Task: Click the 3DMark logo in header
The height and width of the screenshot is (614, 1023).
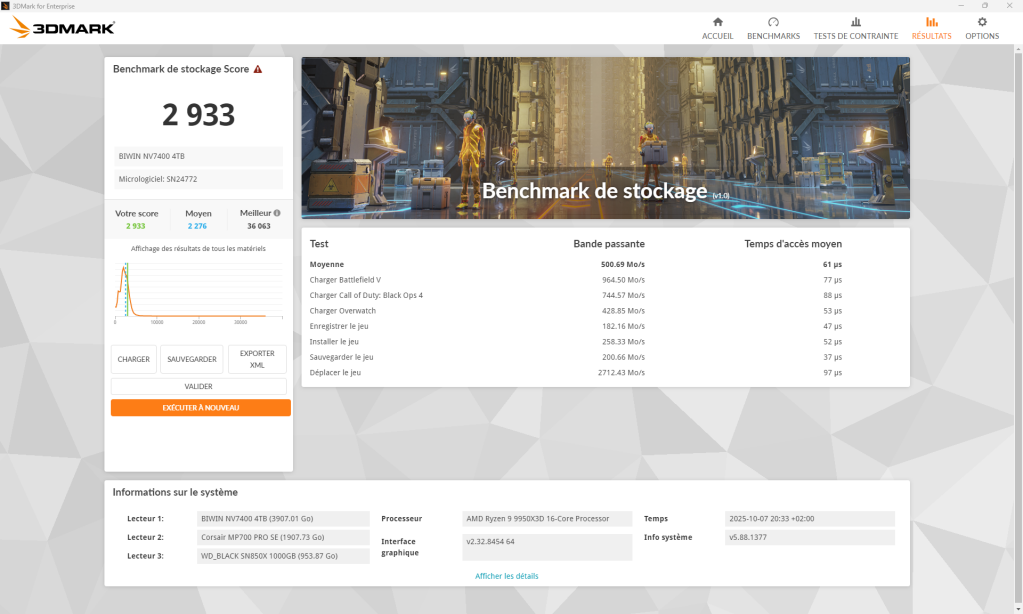Action: tap(62, 28)
